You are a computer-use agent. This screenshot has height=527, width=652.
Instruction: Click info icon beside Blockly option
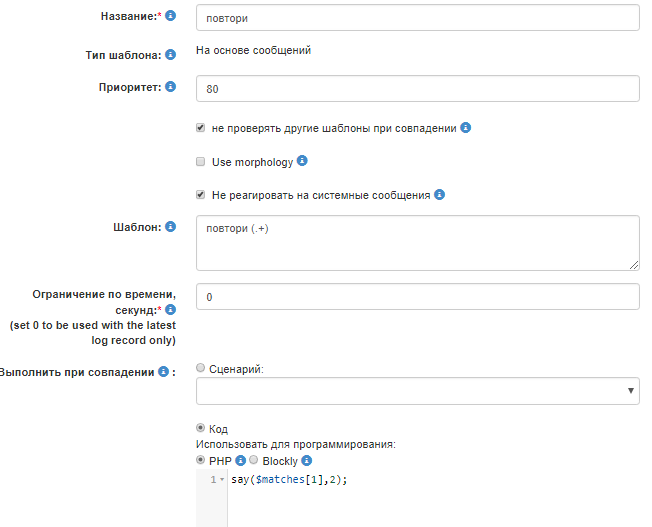coord(307,461)
